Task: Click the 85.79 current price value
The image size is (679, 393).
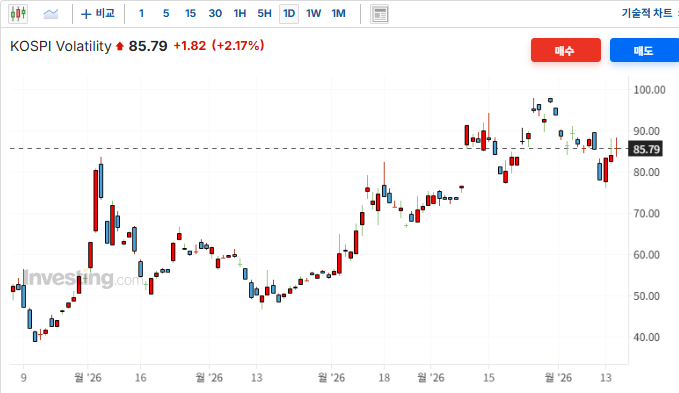Action: [x=148, y=46]
